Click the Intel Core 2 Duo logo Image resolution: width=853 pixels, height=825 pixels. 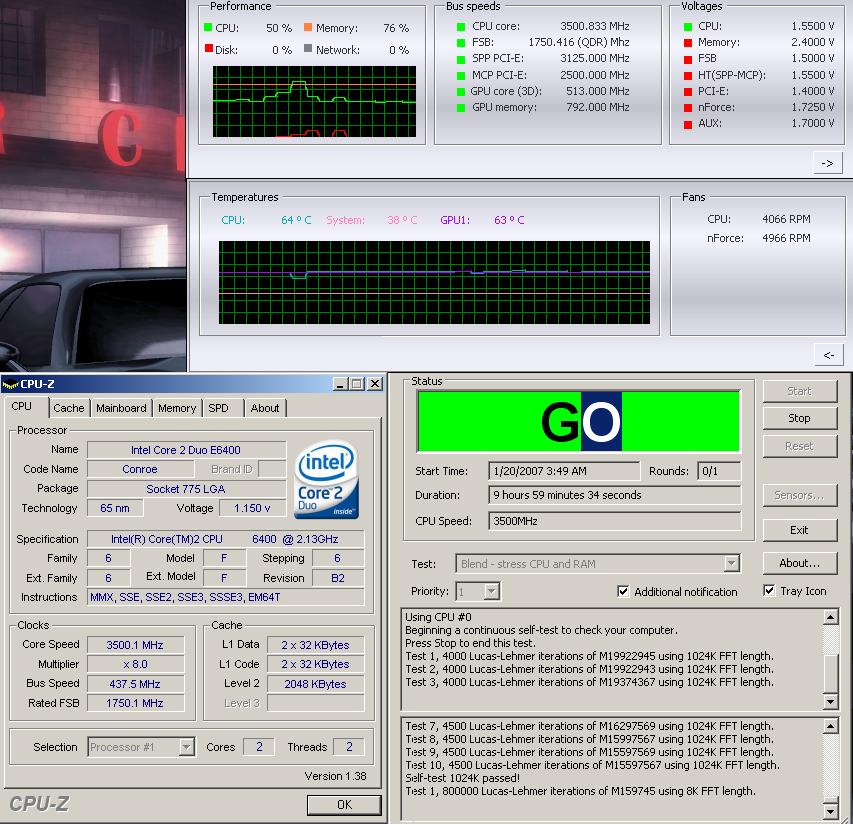[x=326, y=479]
